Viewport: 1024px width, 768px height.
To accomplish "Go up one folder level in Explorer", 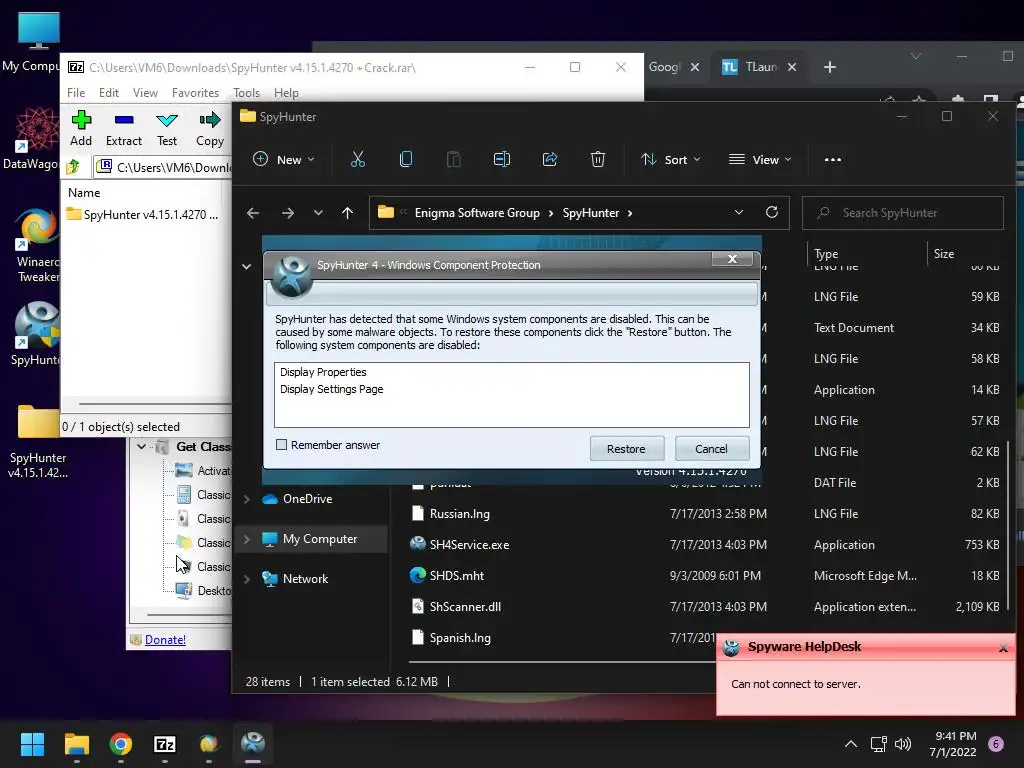I will 347,213.
